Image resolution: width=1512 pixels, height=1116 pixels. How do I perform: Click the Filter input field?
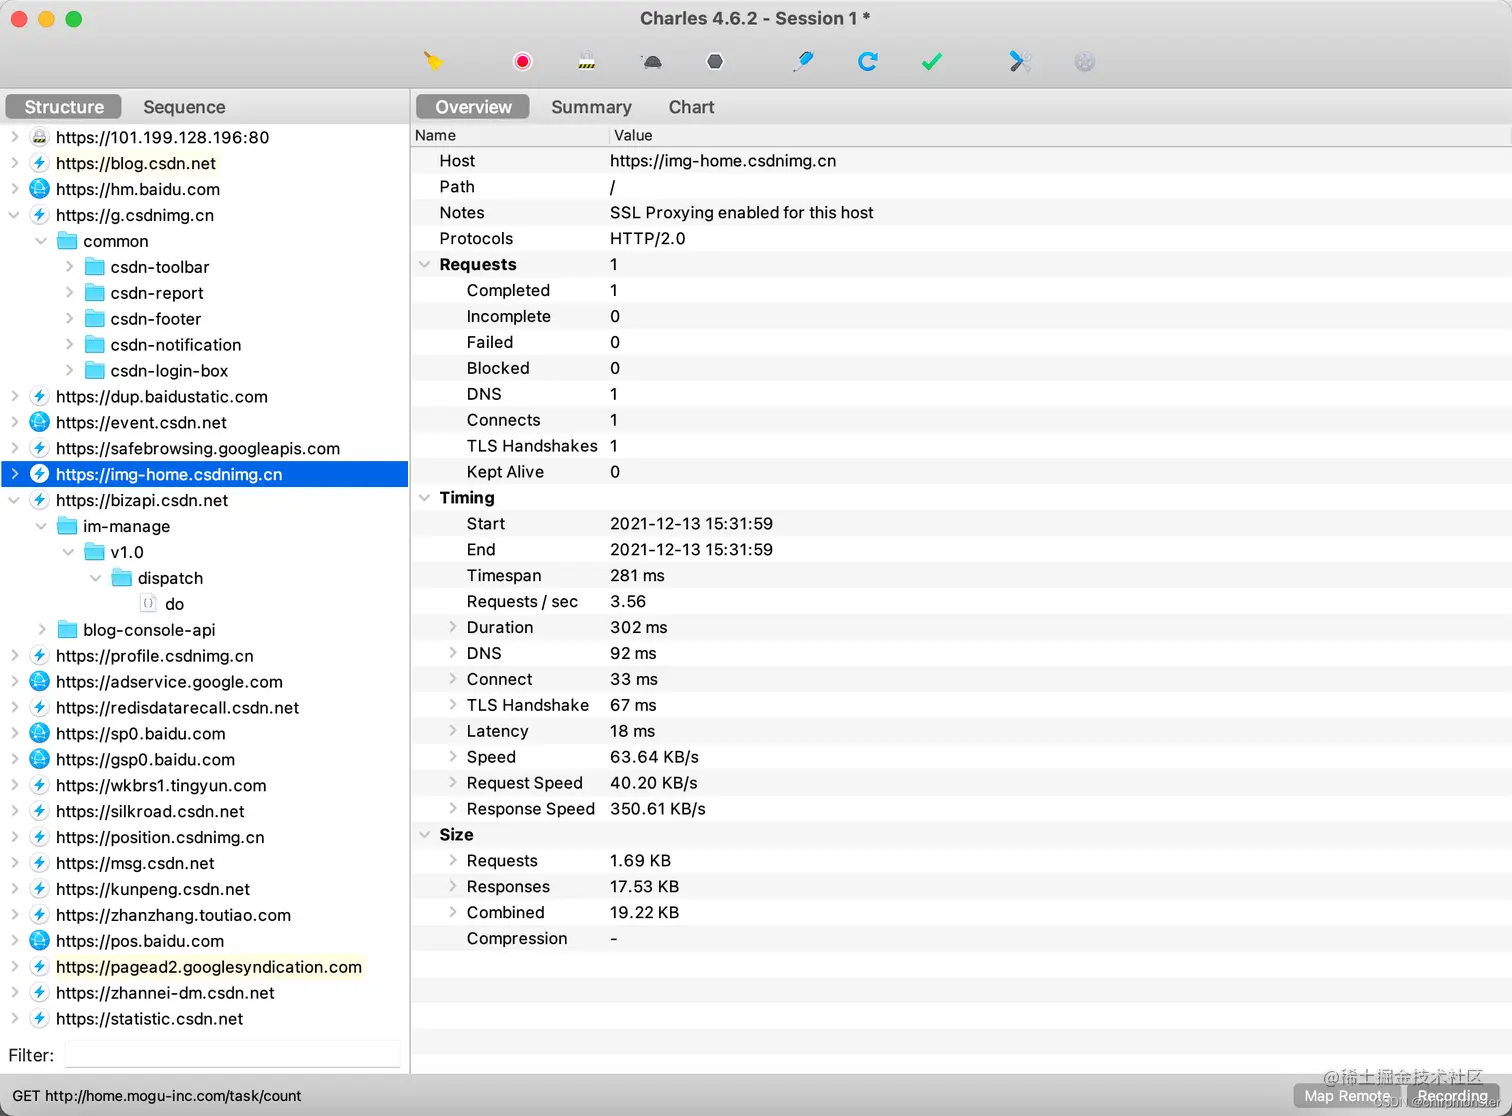[x=232, y=1055]
